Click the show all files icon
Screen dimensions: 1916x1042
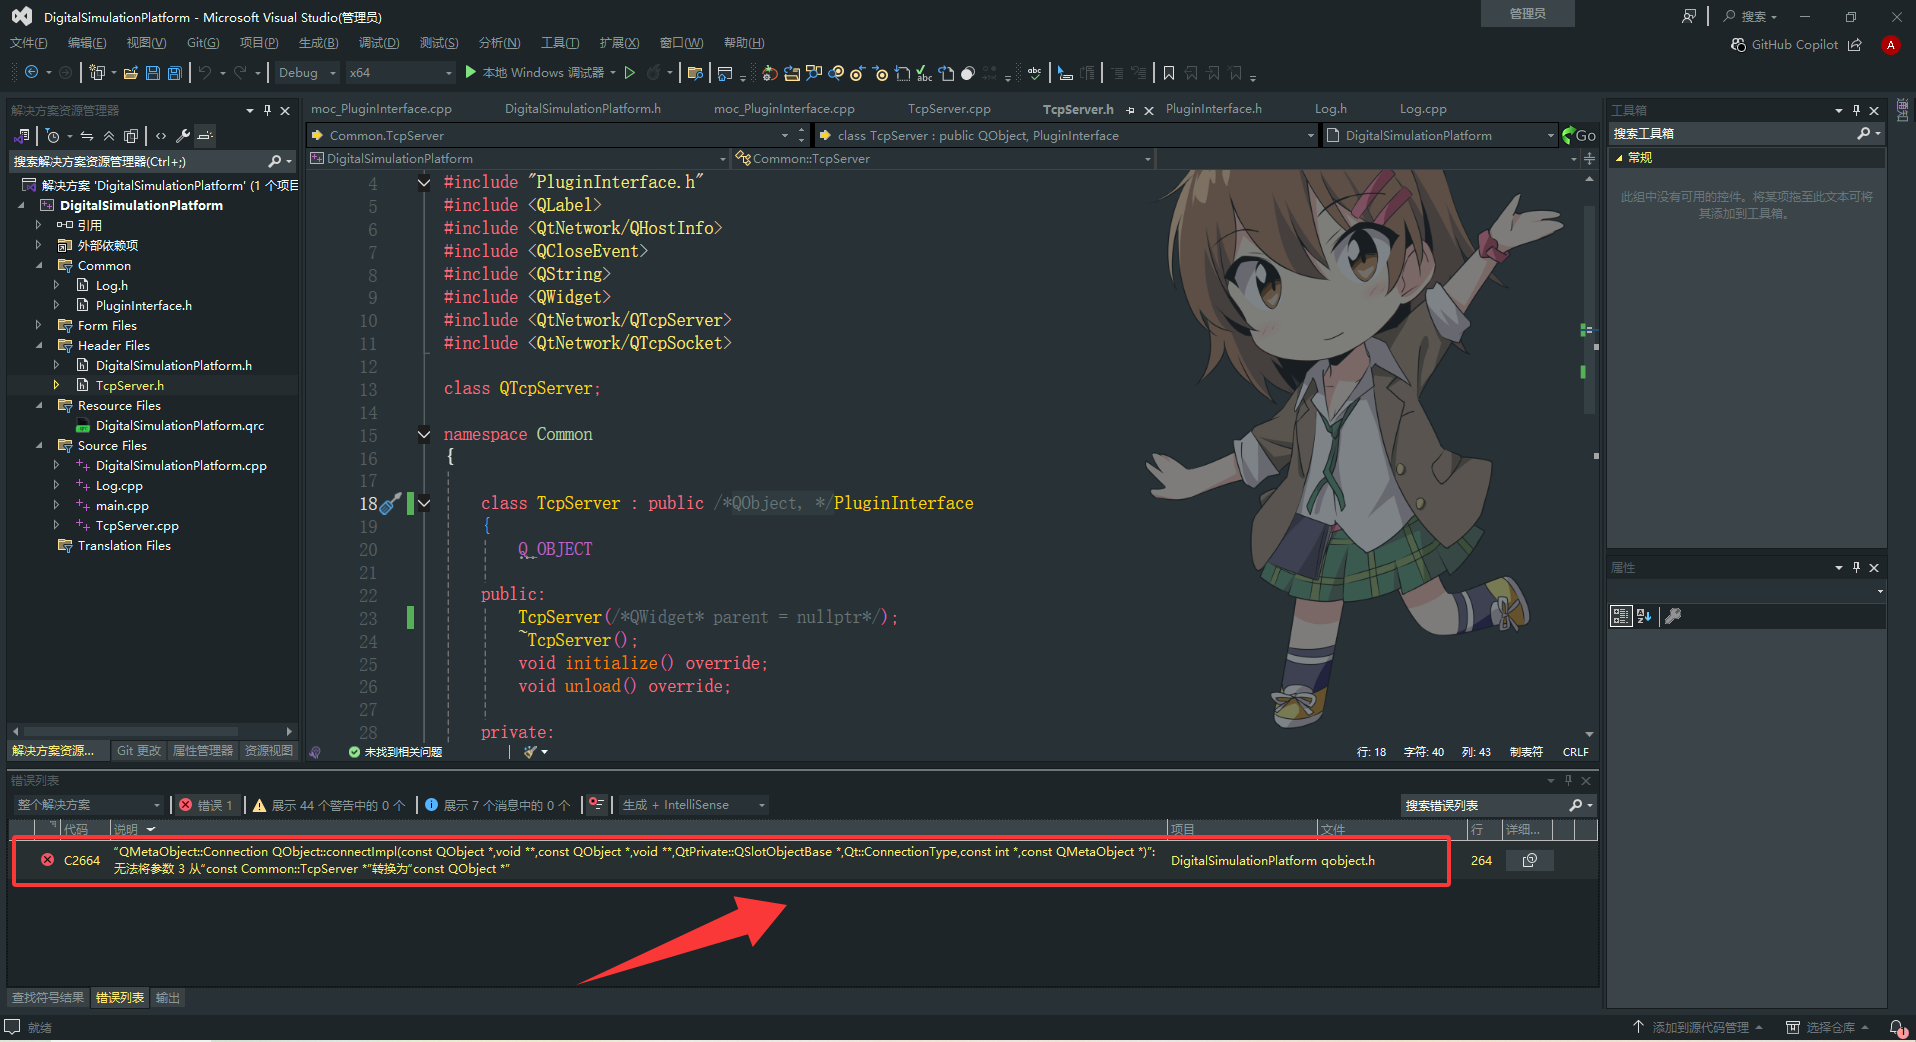[x=131, y=135]
